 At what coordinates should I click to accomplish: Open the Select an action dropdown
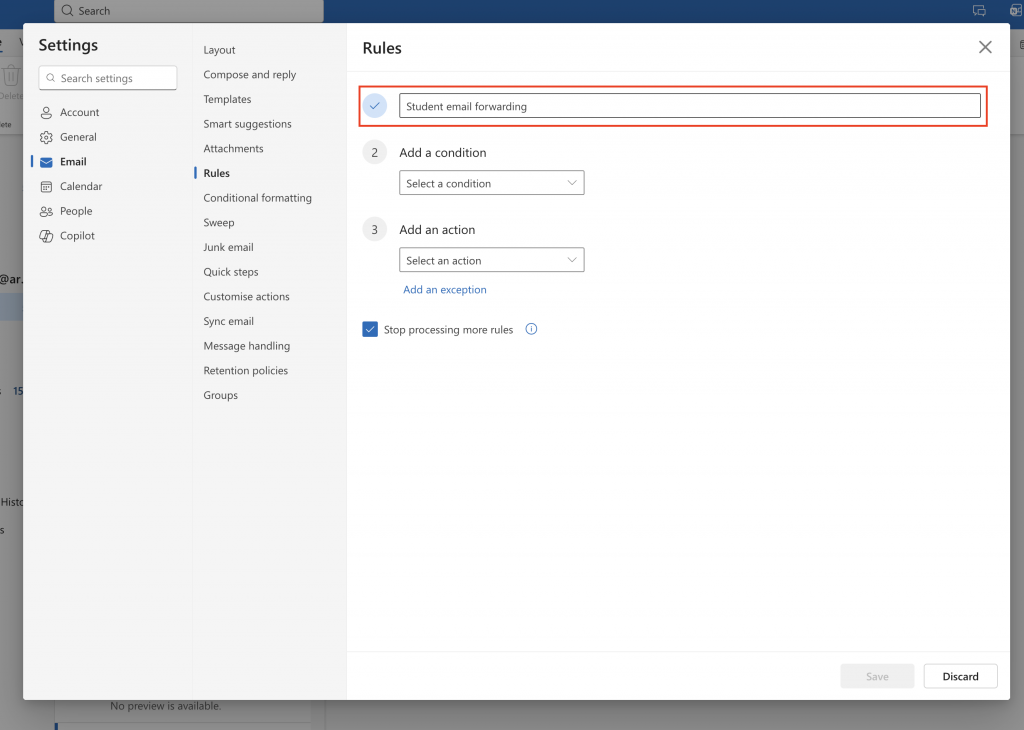(x=491, y=259)
